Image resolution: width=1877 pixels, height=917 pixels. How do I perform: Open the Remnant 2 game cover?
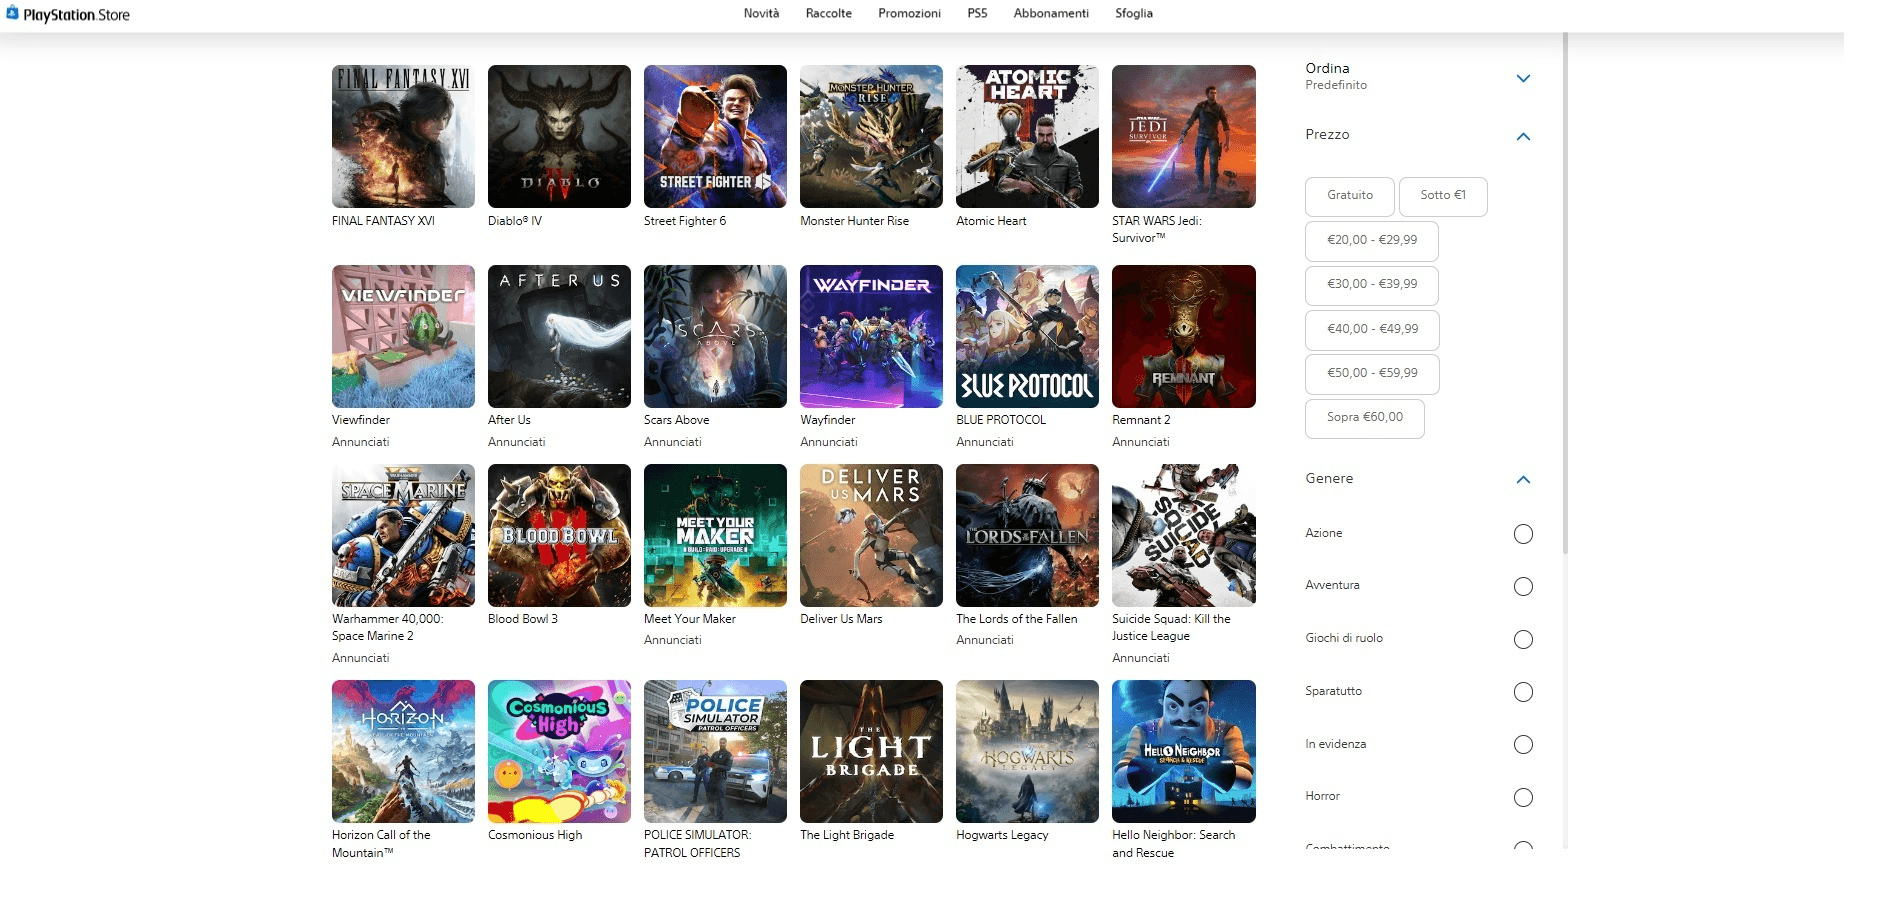coord(1183,336)
